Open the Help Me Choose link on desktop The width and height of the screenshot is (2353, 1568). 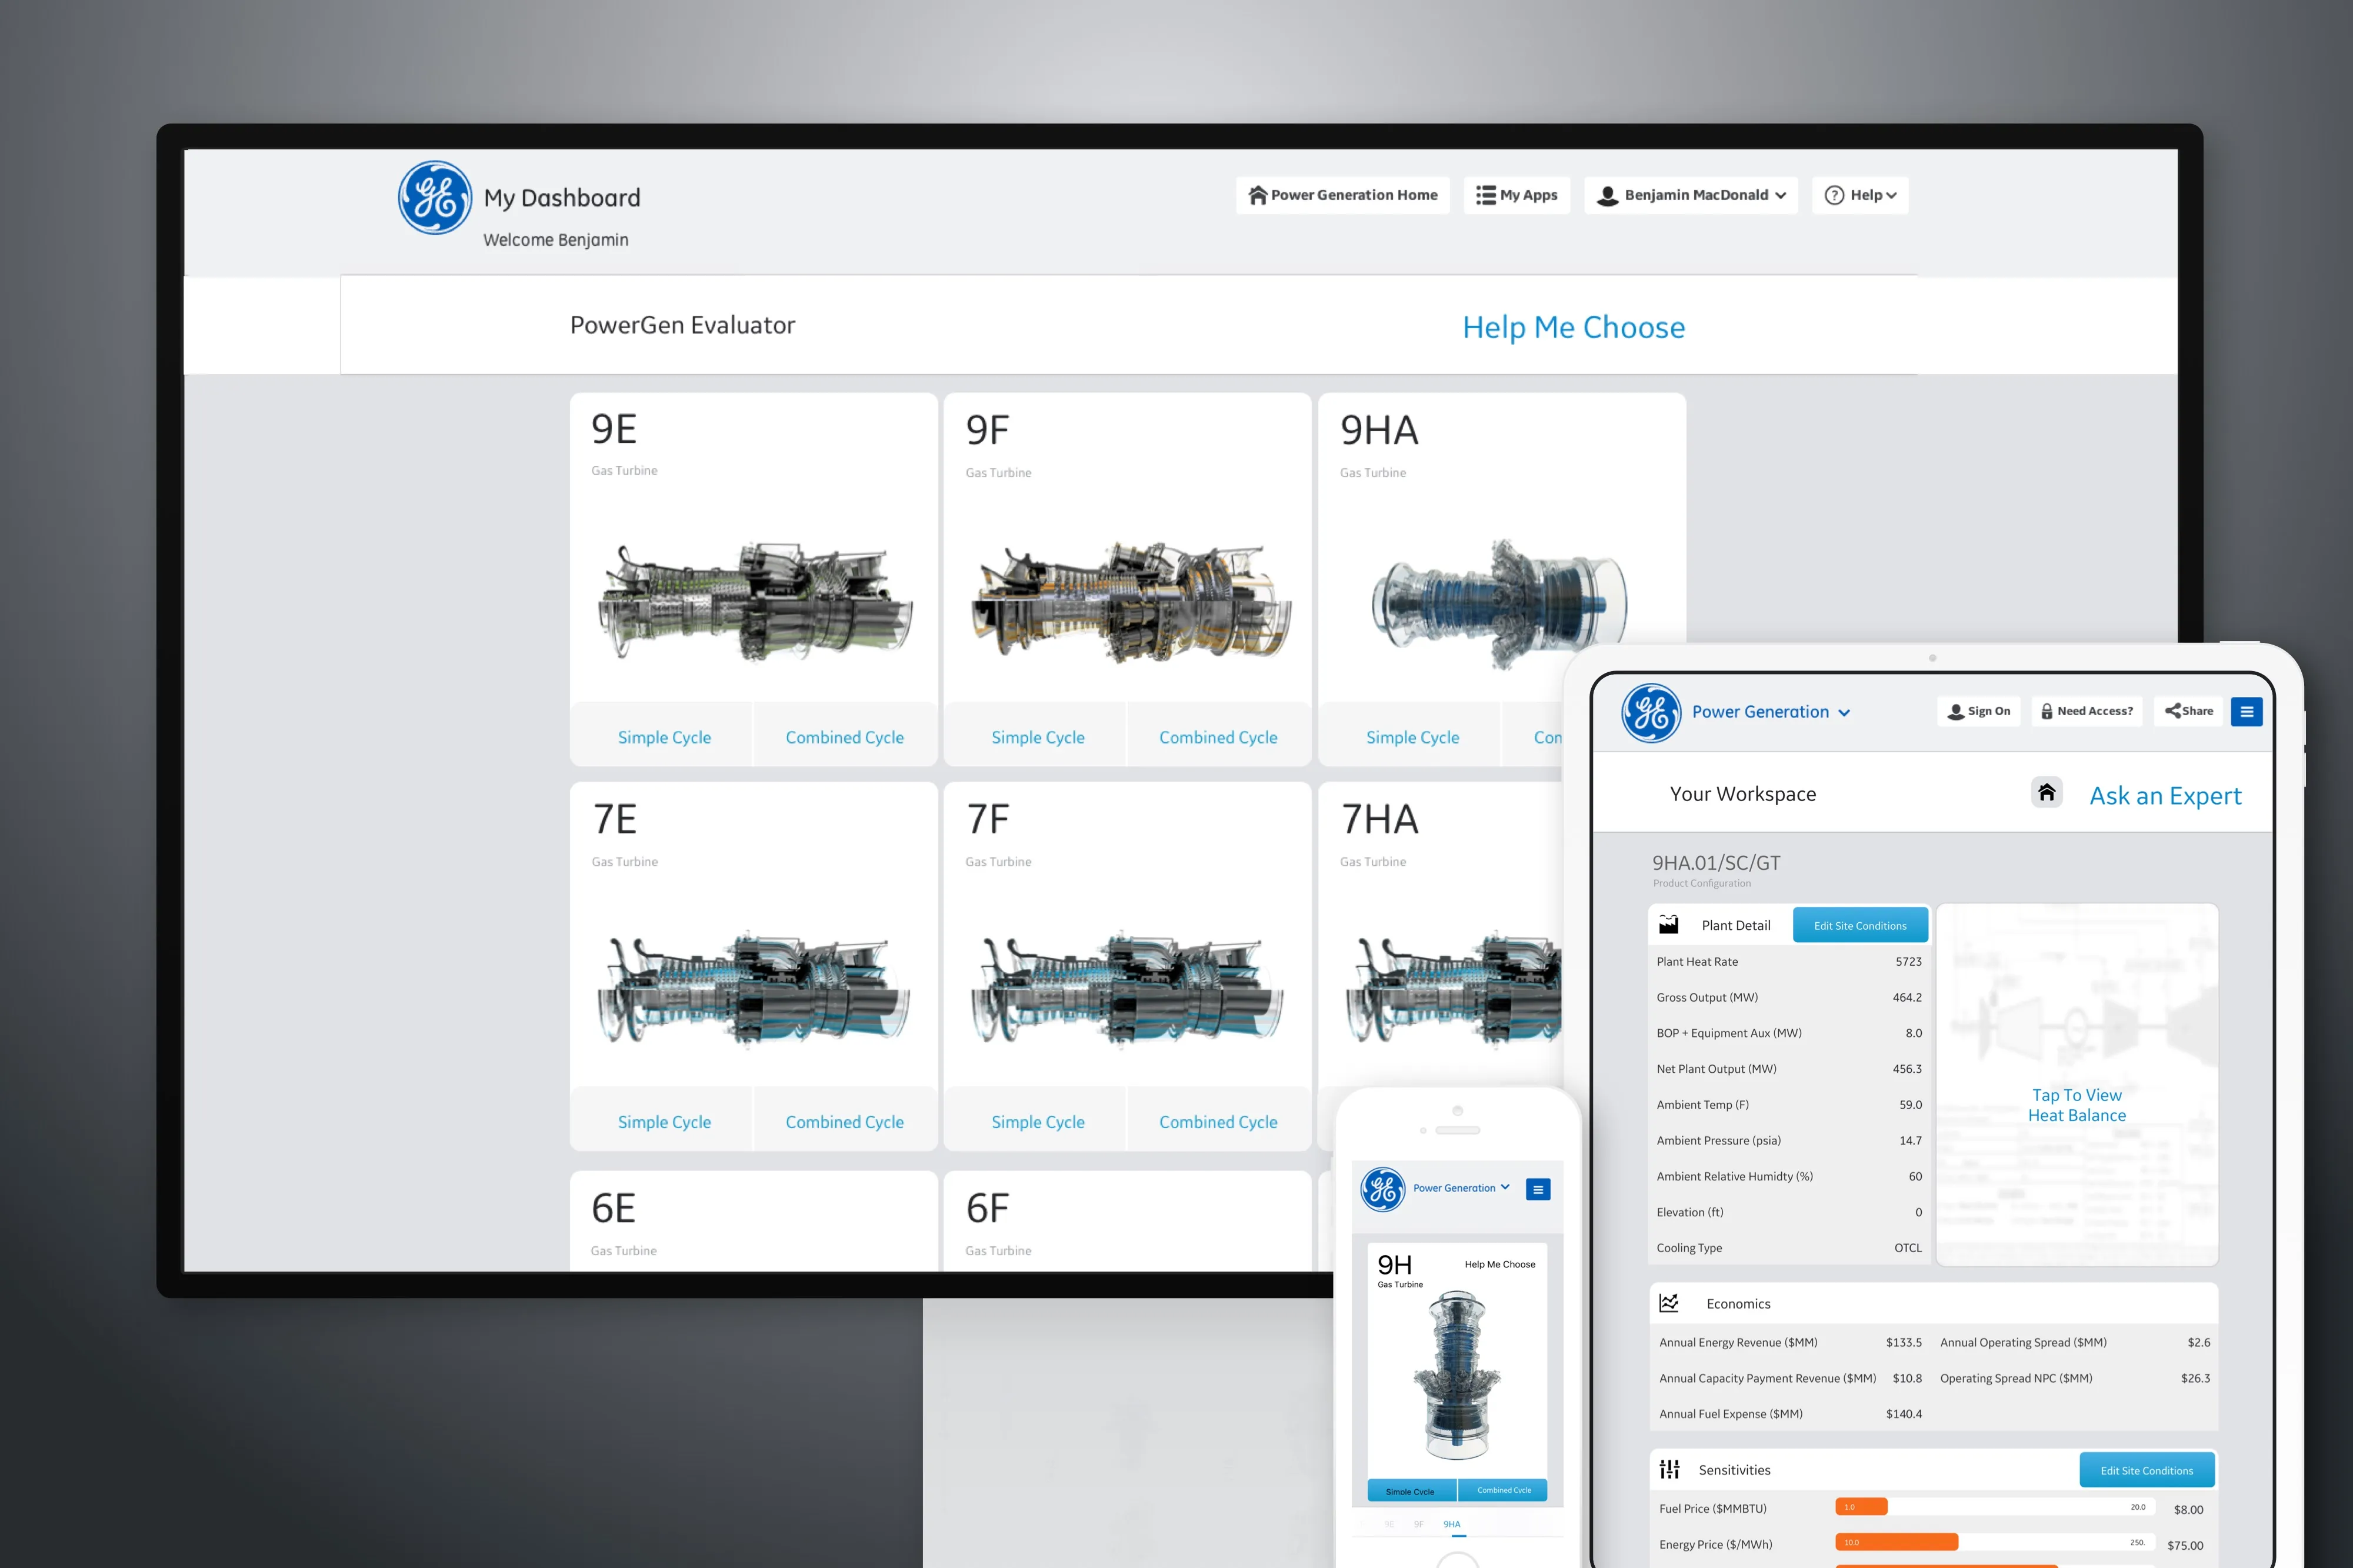point(1573,327)
